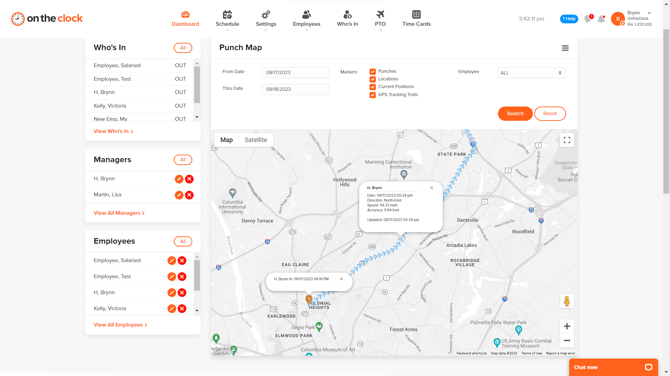Click the orange punch marker on map
This screenshot has height=376, width=670.
[309, 300]
